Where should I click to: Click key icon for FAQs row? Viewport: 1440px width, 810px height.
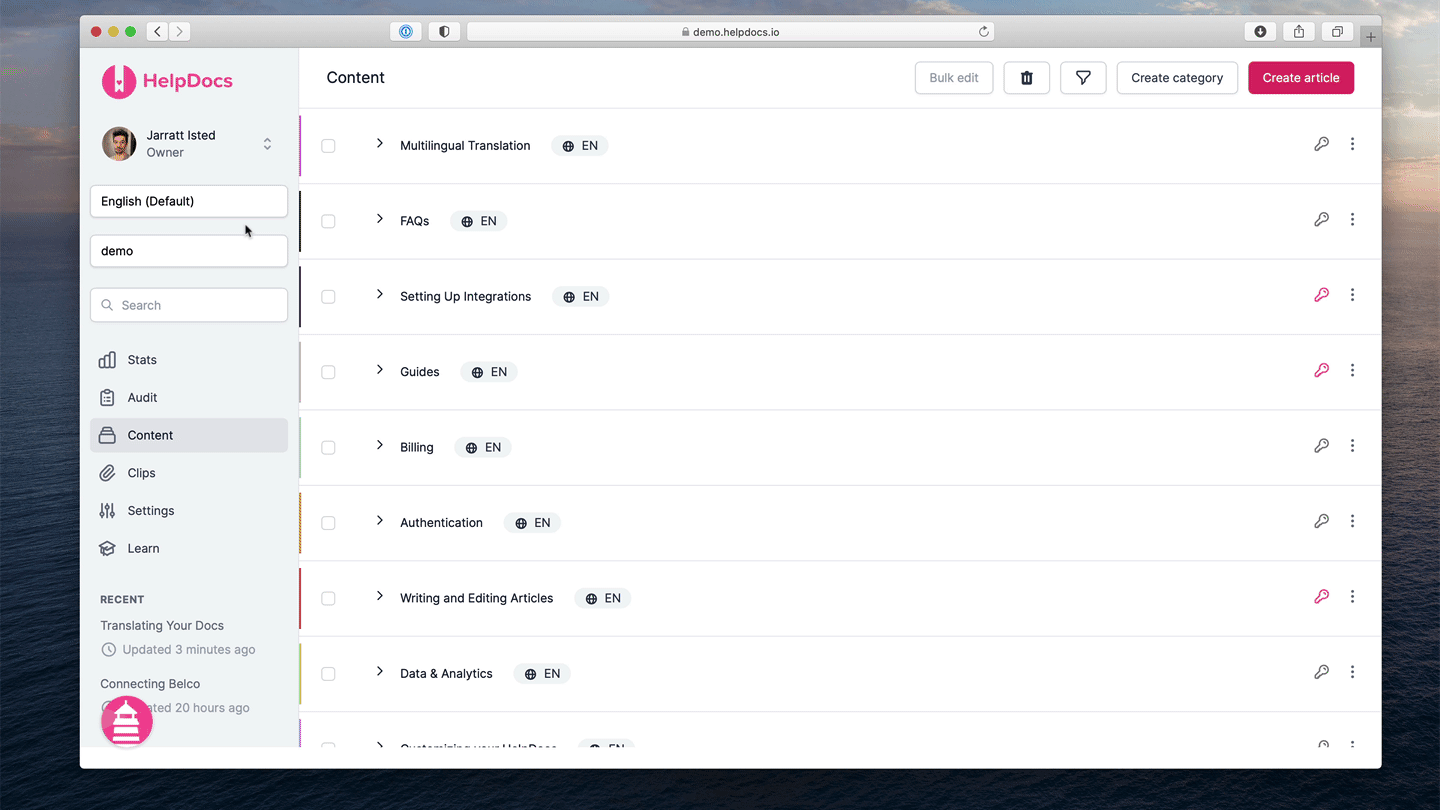coord(1321,219)
